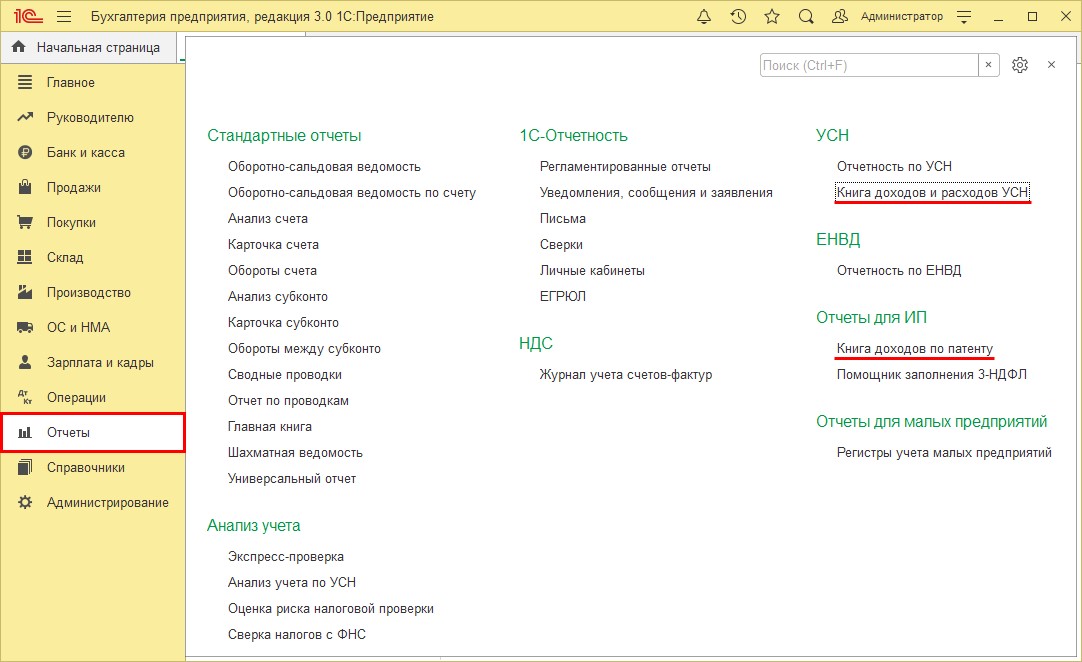This screenshot has height=662, width=1082.
Task: Open the Сверки link
Action: tap(561, 244)
